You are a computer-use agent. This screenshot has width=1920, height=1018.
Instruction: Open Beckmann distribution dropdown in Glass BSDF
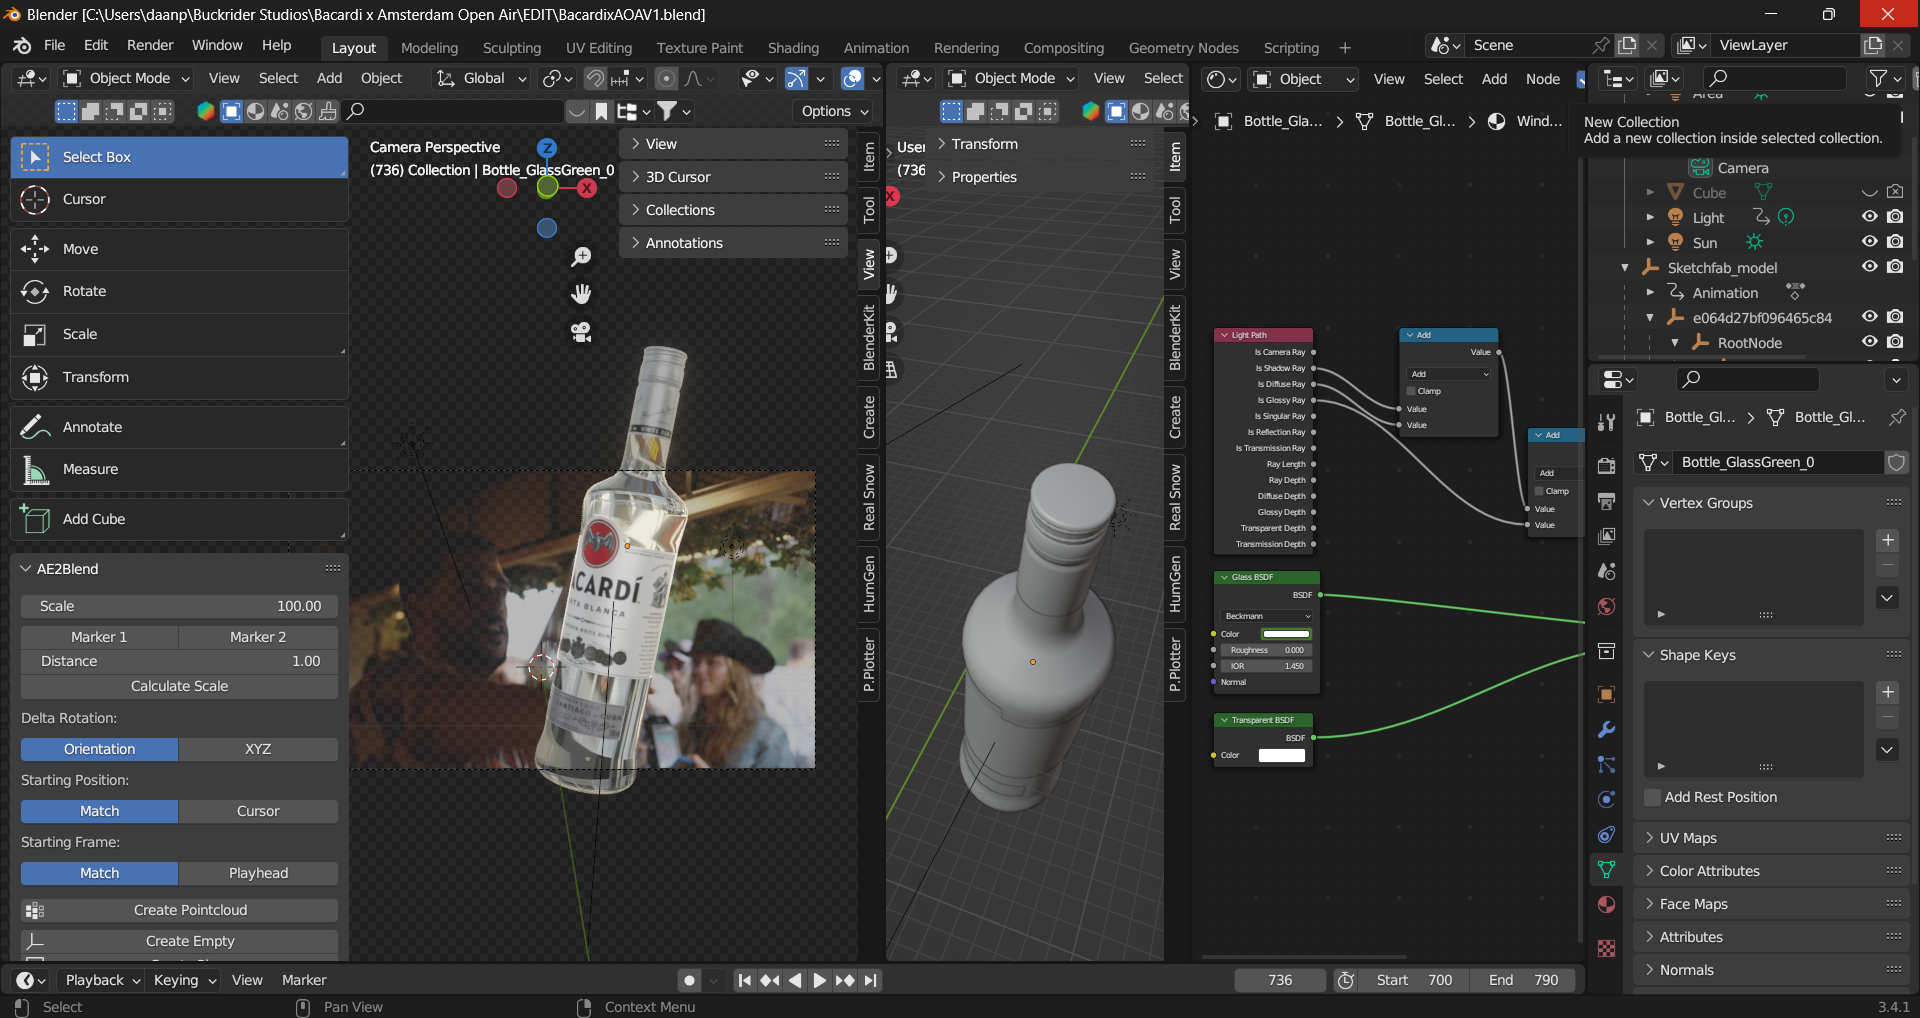pyautogui.click(x=1266, y=616)
